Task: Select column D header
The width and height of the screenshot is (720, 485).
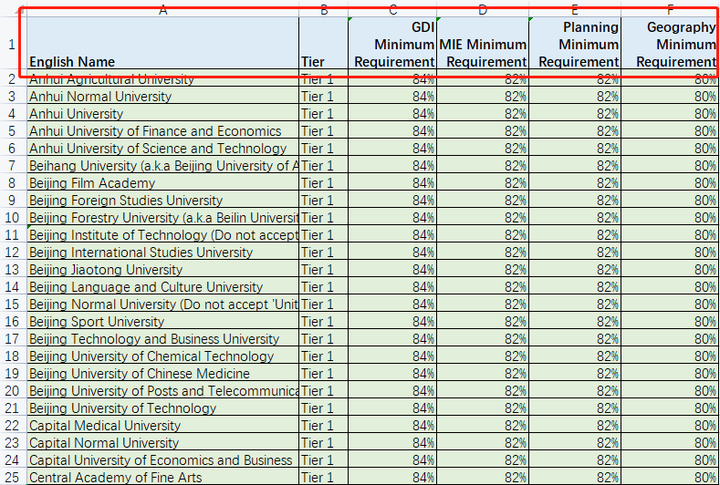Action: [483, 10]
